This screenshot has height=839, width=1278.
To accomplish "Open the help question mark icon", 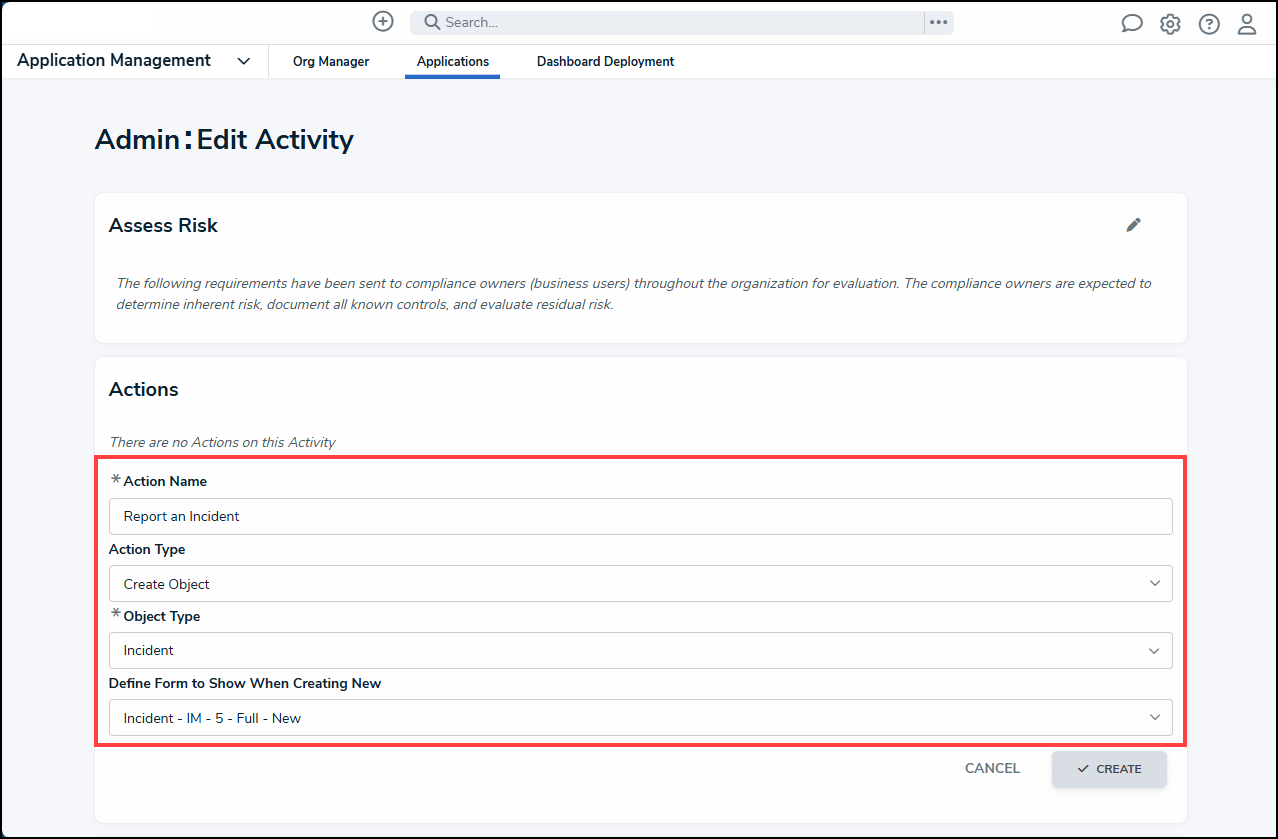I will coord(1209,24).
